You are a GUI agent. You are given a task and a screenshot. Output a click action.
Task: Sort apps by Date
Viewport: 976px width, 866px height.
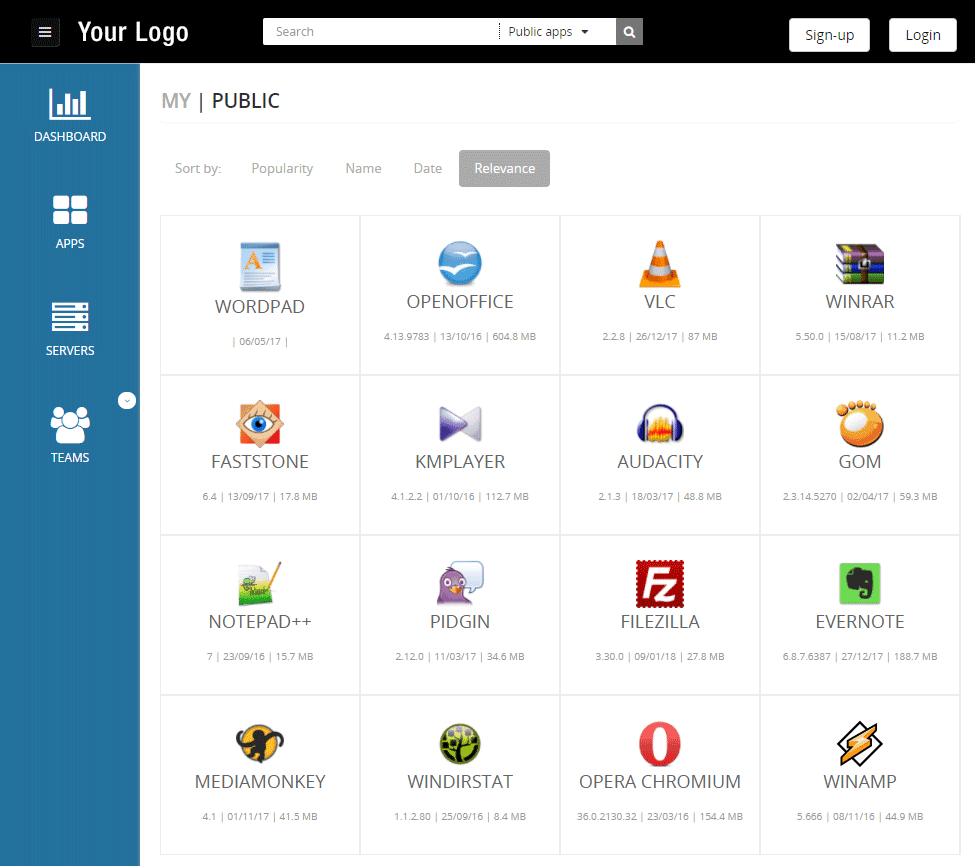428,168
